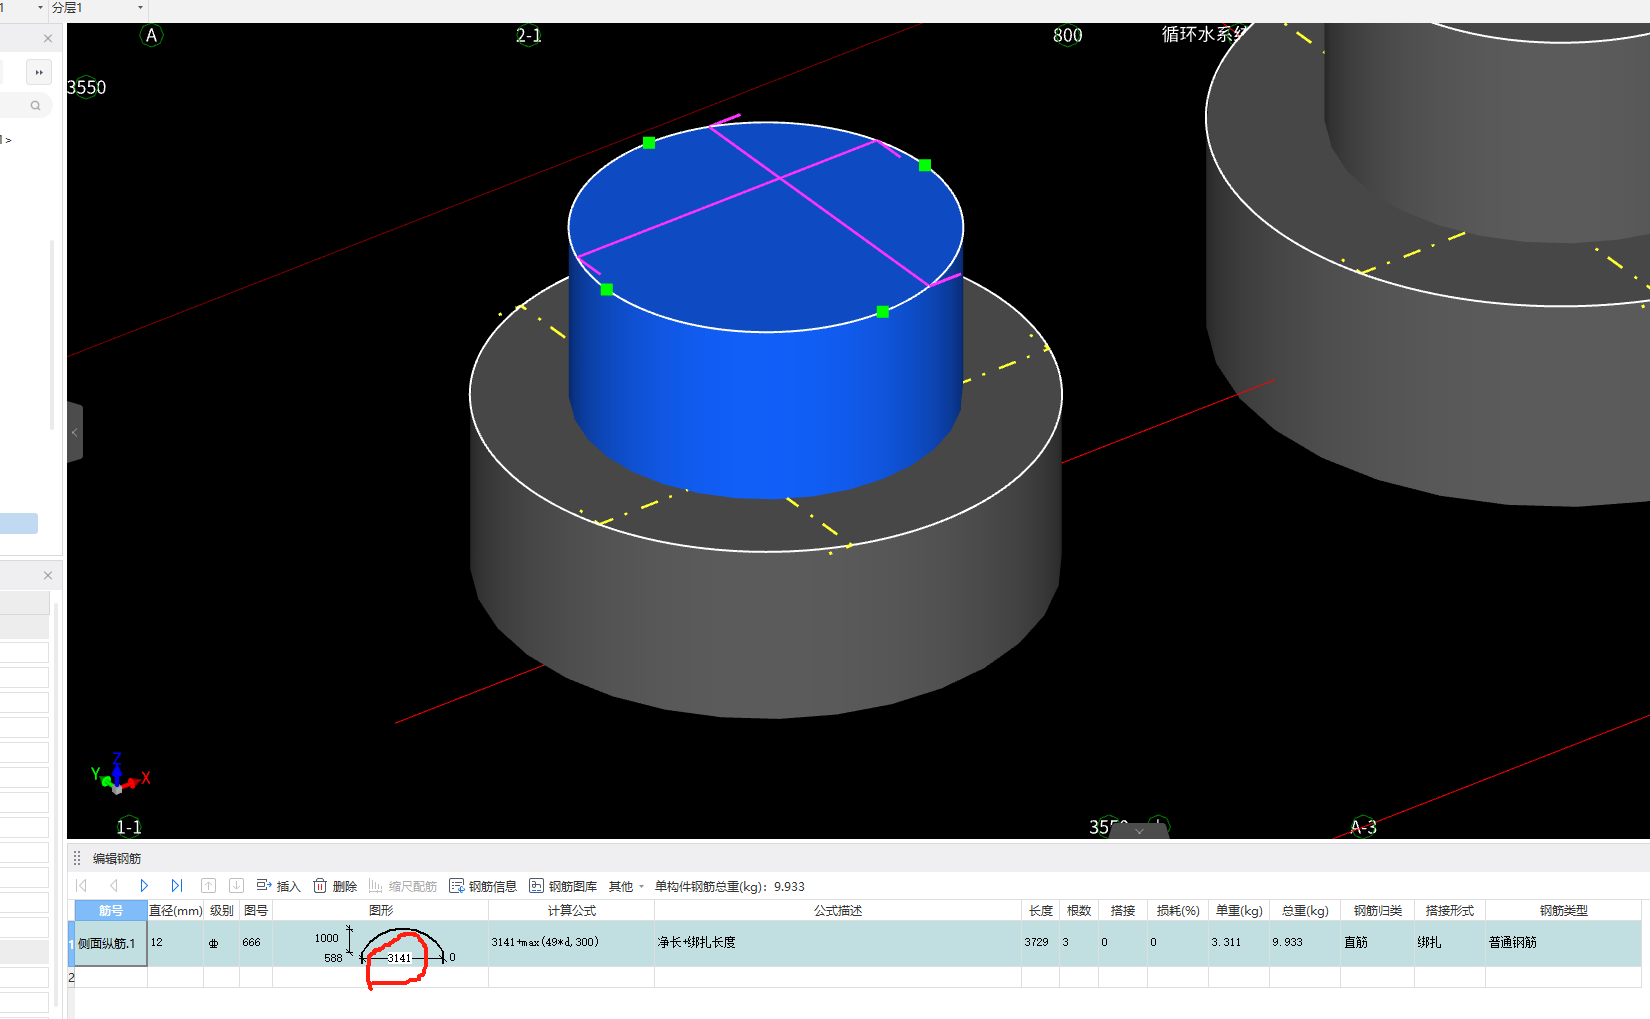Select the 搭接形式 column header
Image resolution: width=1650 pixels, height=1019 pixels.
point(1449,910)
